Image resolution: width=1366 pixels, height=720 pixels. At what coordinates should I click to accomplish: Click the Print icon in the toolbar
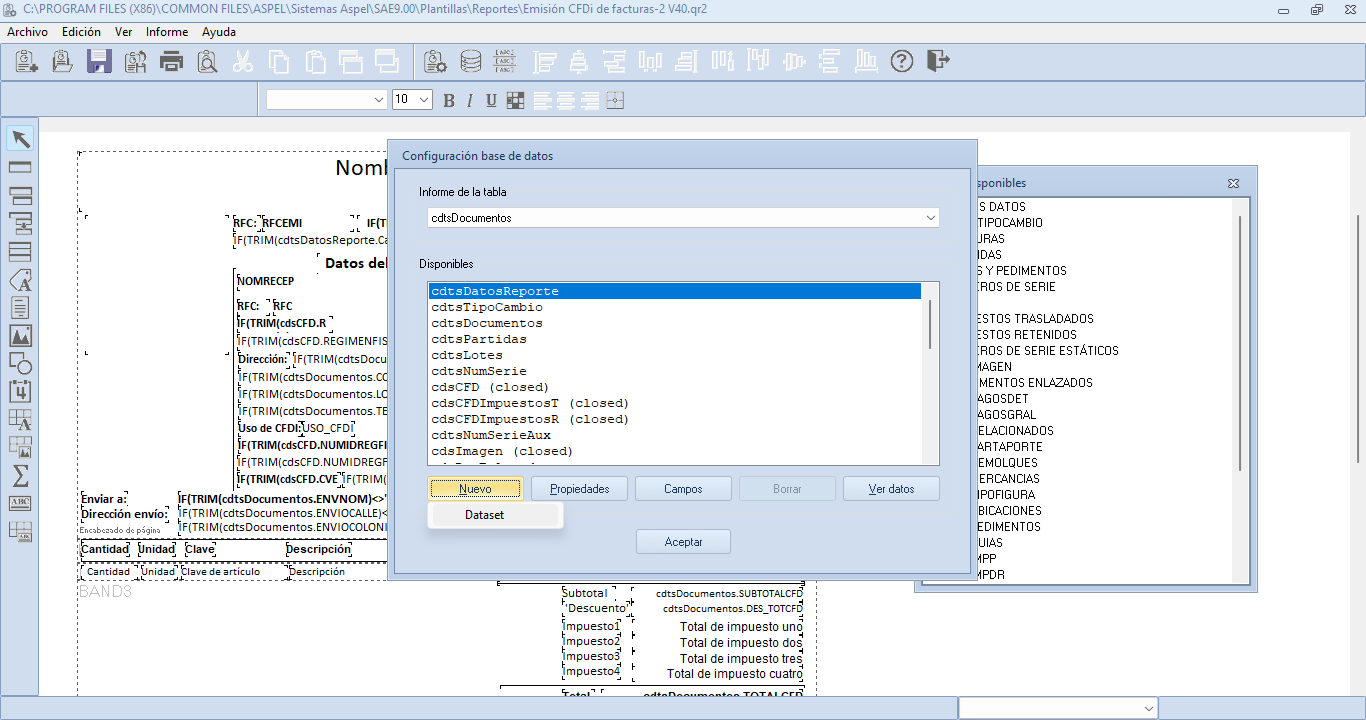coord(172,62)
